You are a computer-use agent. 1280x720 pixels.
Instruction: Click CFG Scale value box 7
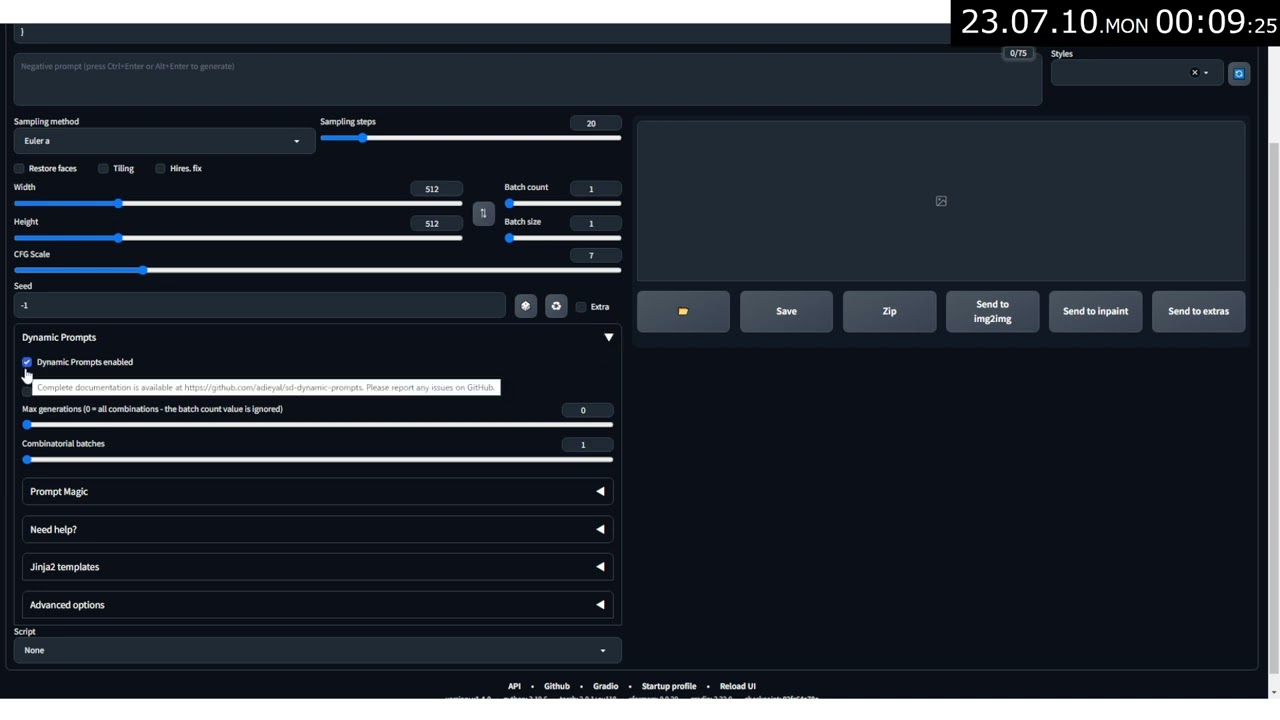[x=596, y=255]
